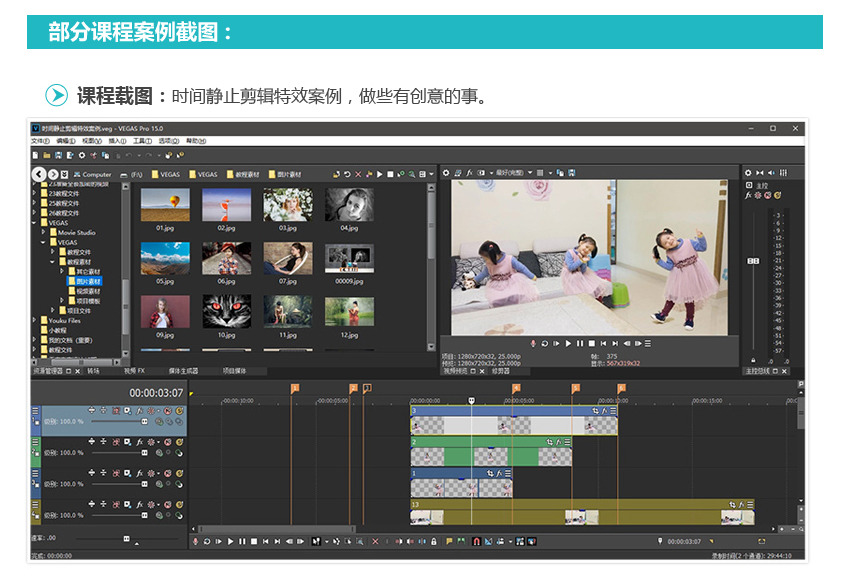Adjust the first track level slider
The height and width of the screenshot is (578, 850).
pyautogui.click(x=144, y=421)
